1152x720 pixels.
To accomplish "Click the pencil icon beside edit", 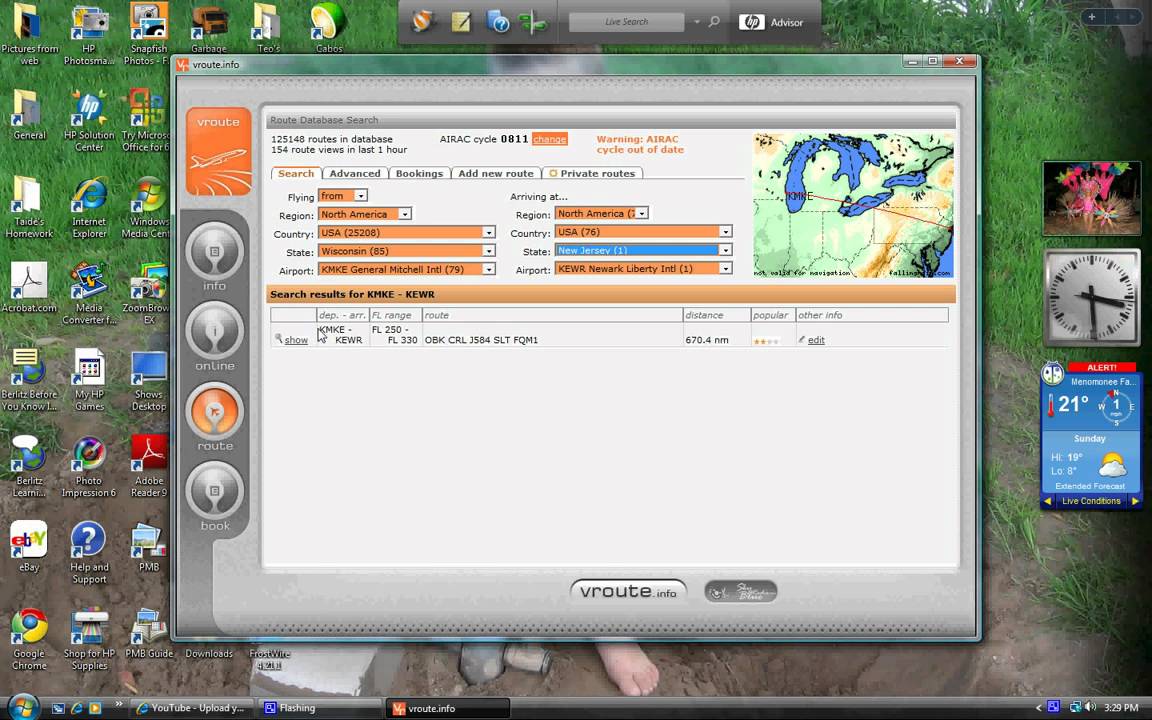I will [802, 339].
